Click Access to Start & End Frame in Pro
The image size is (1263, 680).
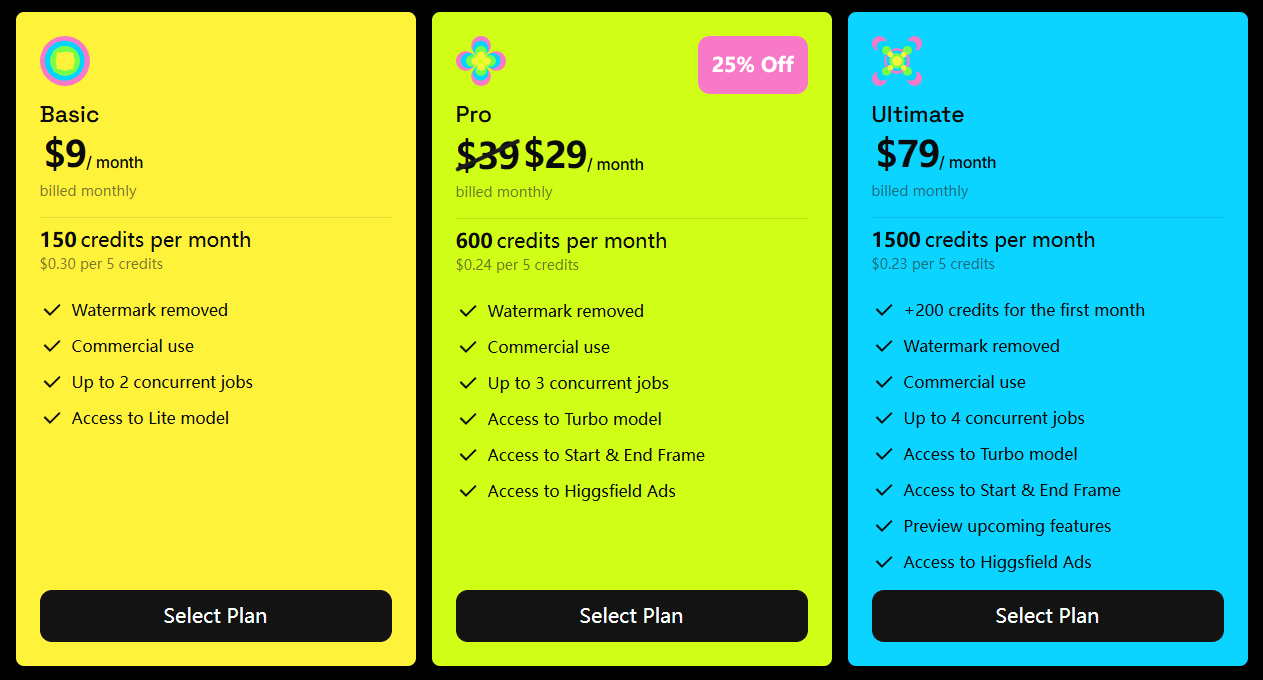(596, 455)
